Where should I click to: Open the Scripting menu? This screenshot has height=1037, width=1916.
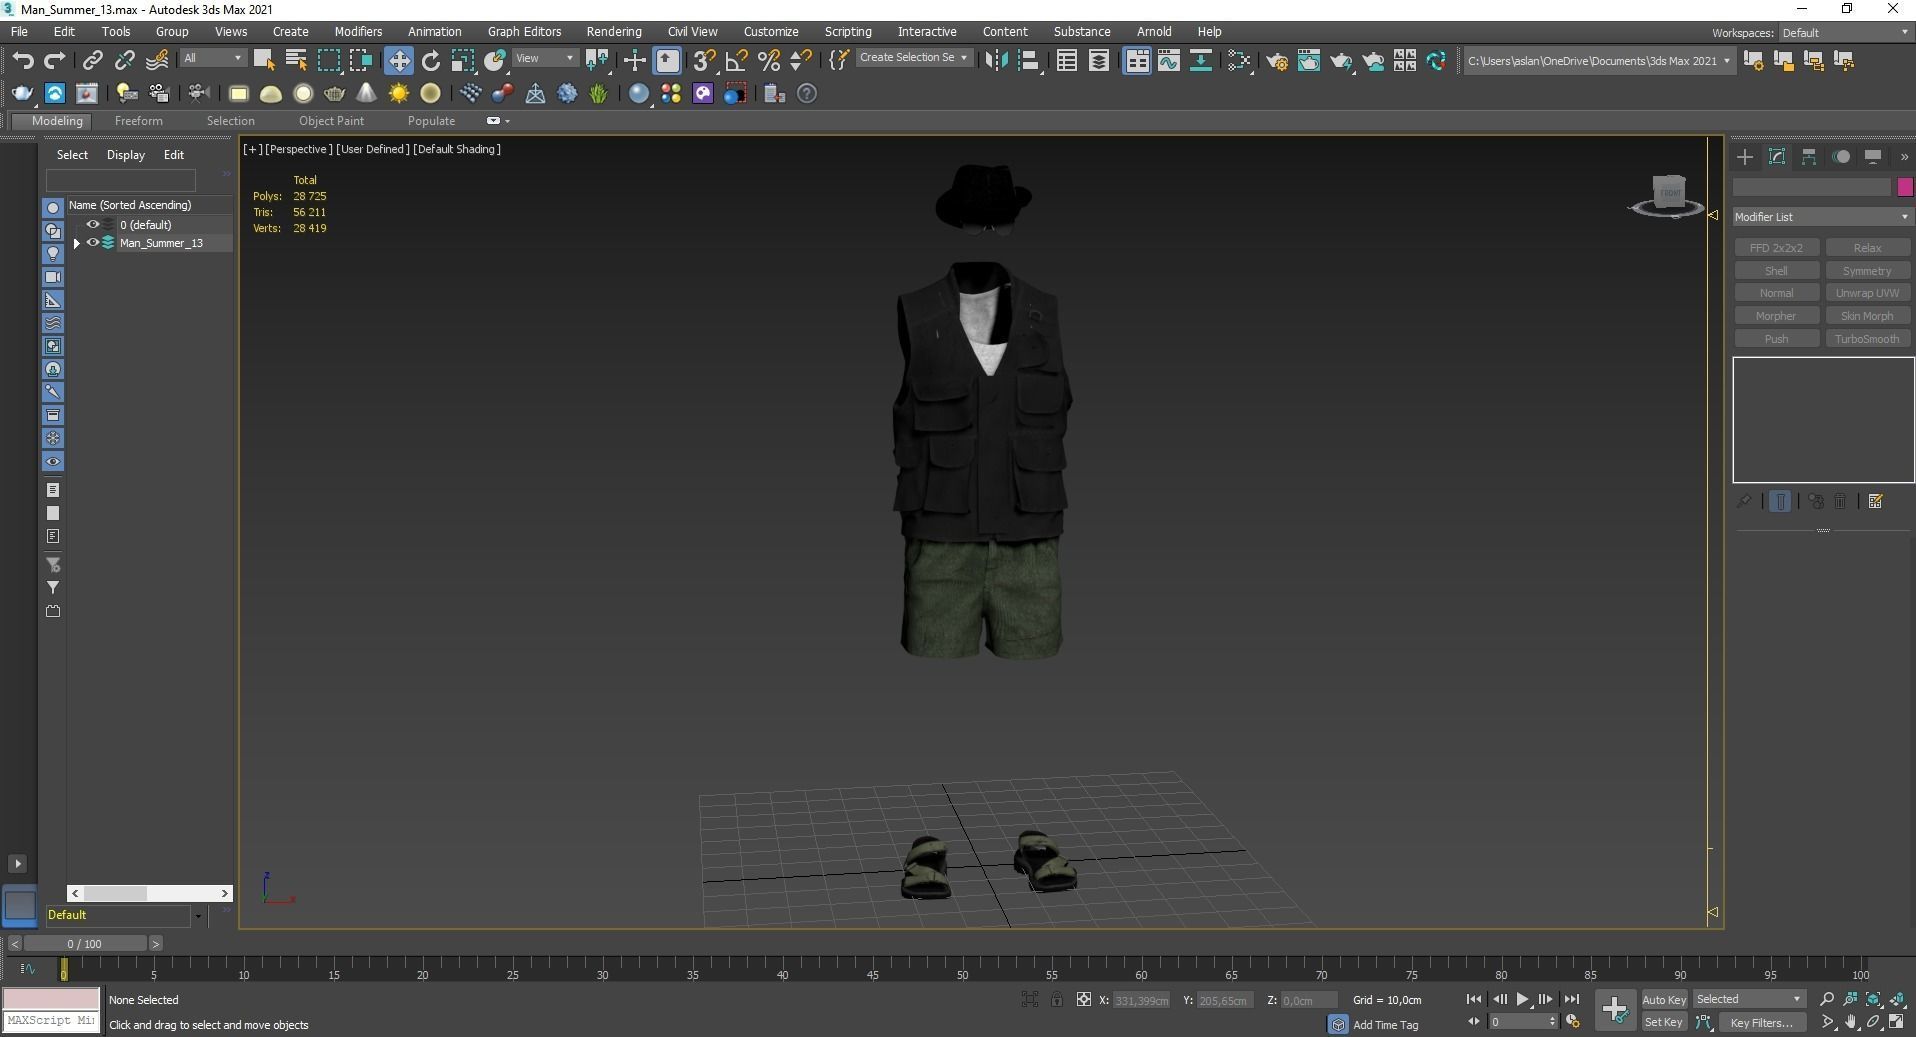click(848, 32)
